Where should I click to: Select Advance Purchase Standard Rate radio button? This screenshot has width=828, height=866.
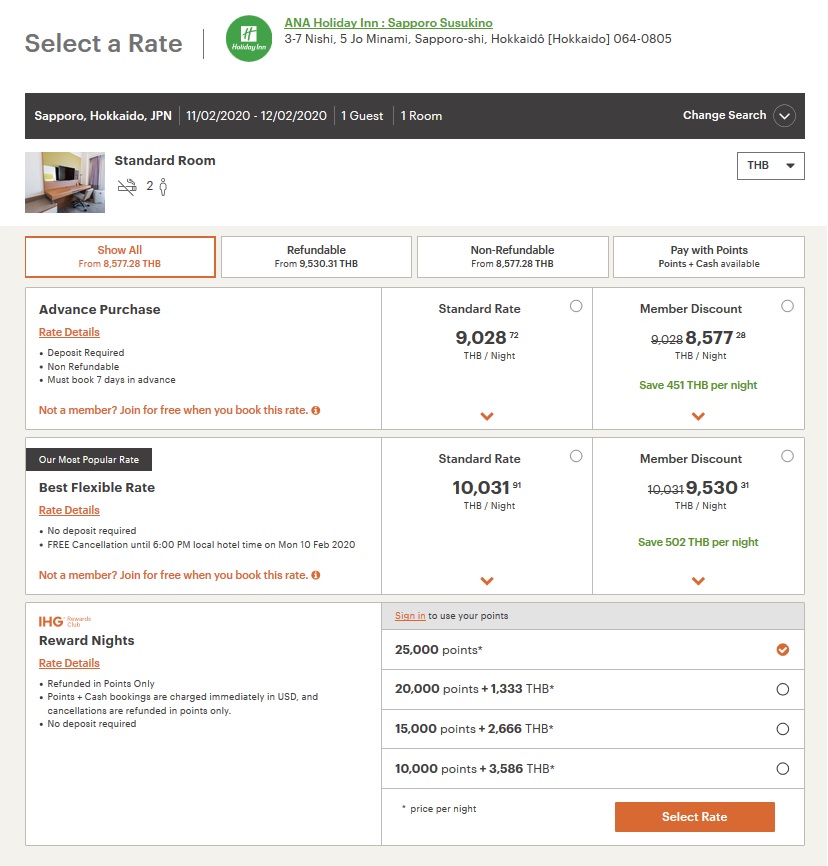click(576, 306)
